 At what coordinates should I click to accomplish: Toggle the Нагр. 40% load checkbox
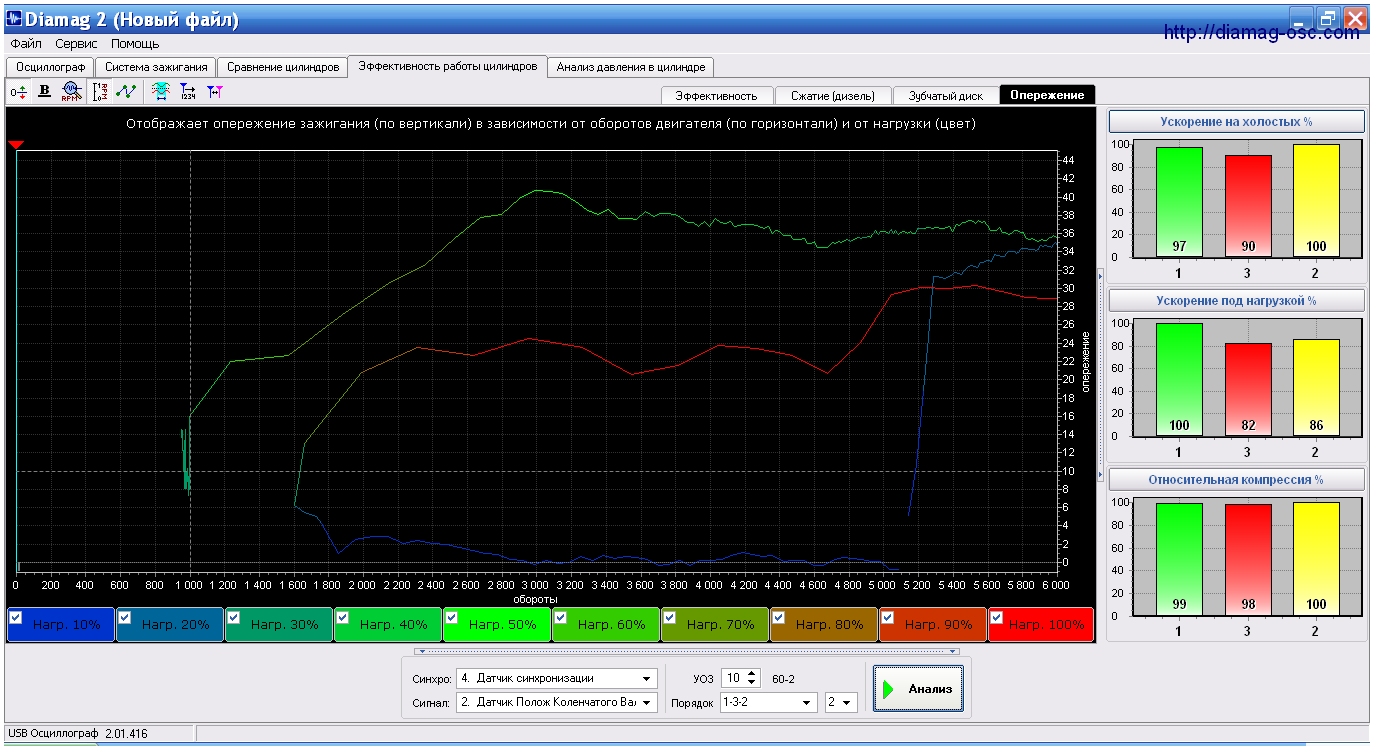[343, 618]
